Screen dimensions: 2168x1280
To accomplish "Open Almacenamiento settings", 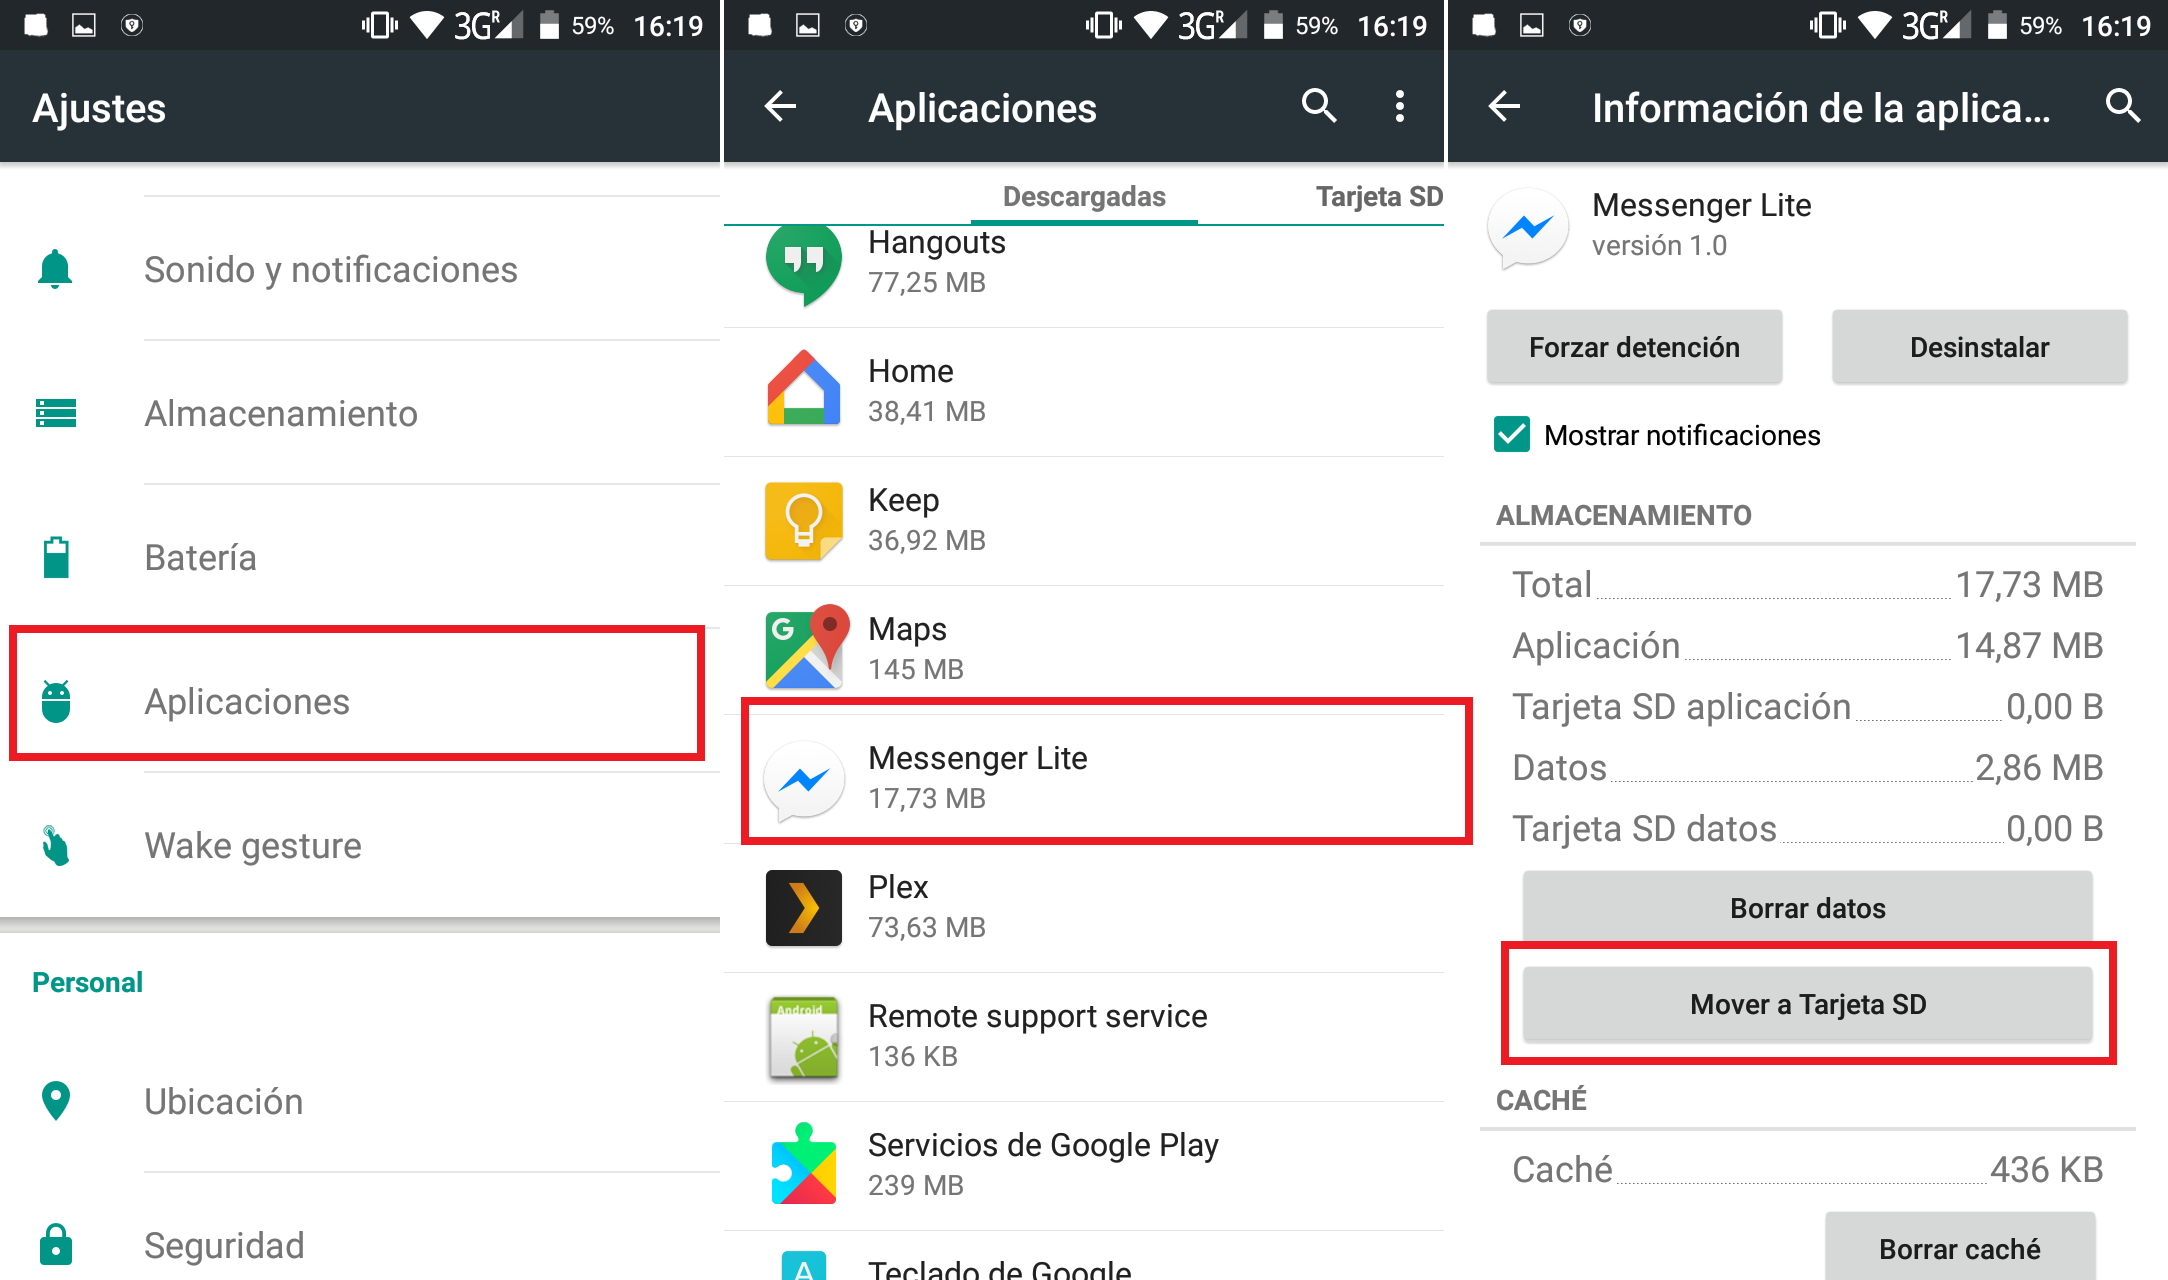I will 360,413.
